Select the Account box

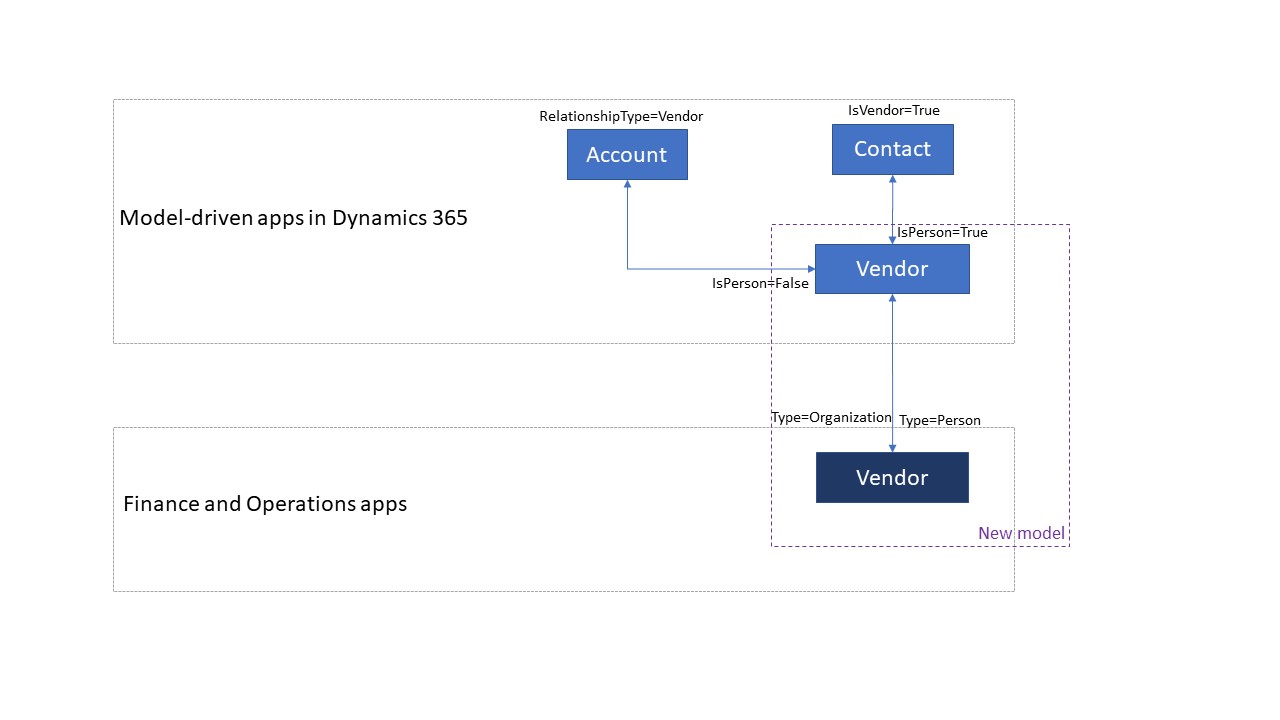coord(627,155)
